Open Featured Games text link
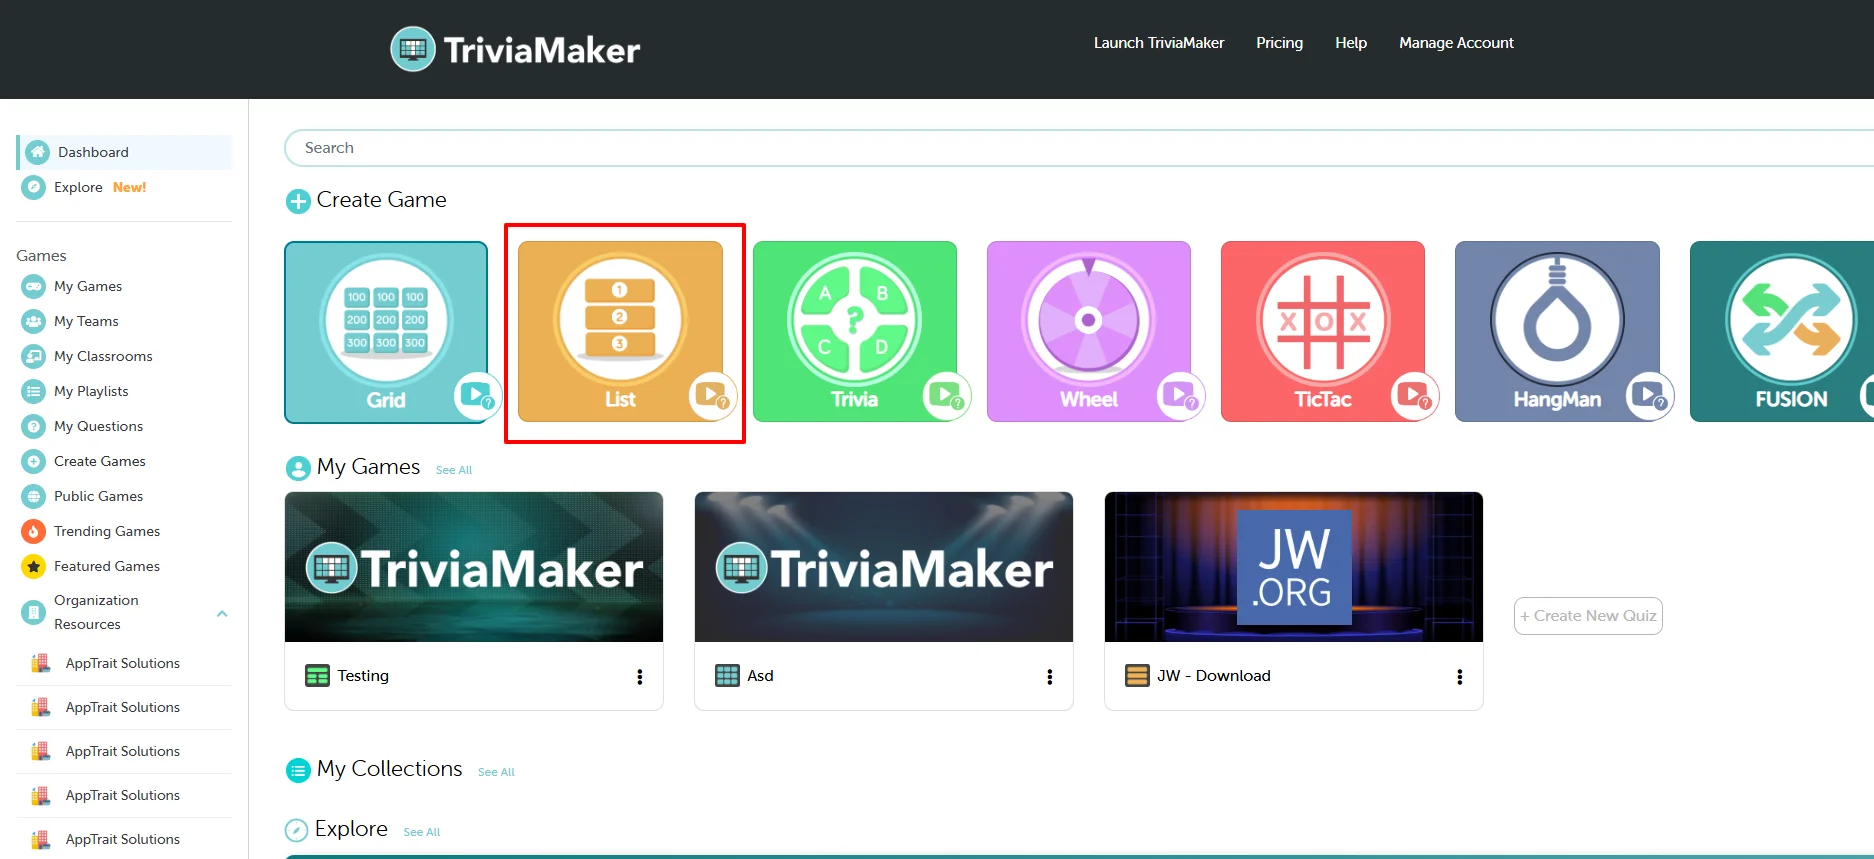This screenshot has height=859, width=1874. pyautogui.click(x=107, y=566)
